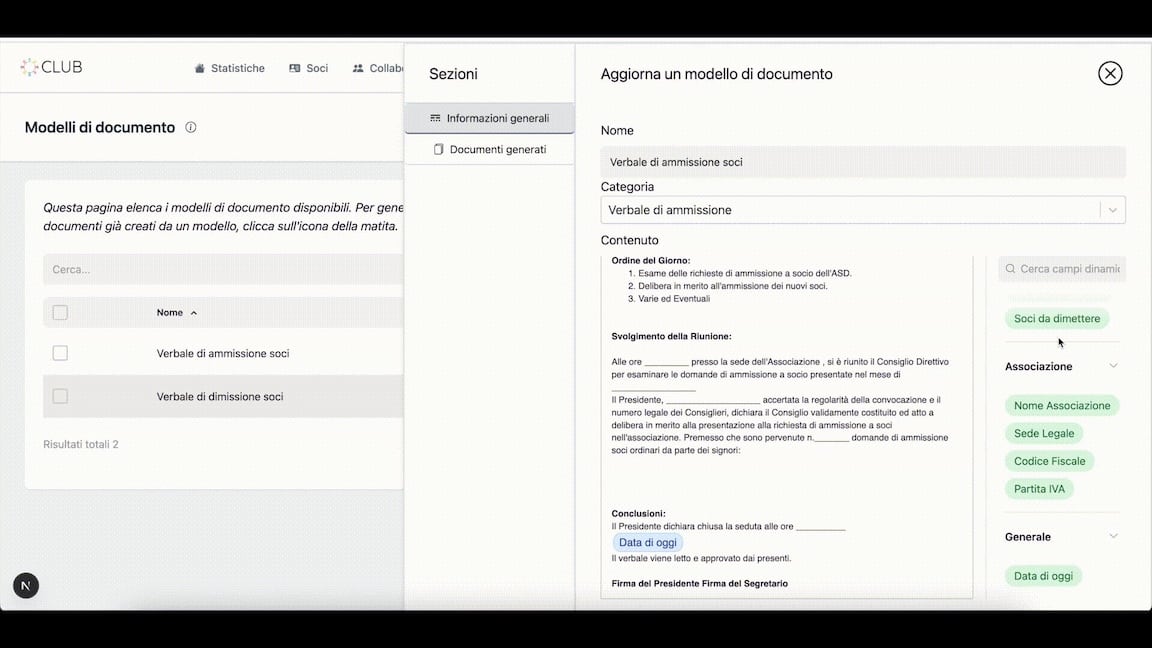Collapse the Associazione section
The height and width of the screenshot is (648, 1152).
pos(1113,366)
